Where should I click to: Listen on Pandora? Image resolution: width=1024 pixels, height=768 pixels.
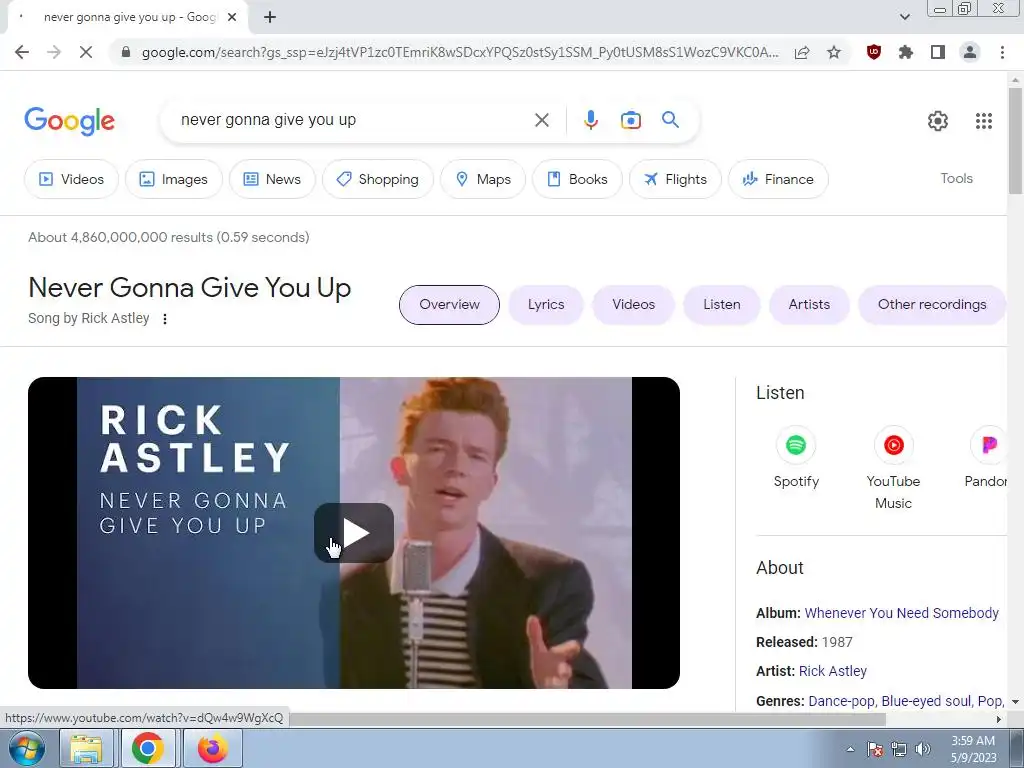[987, 458]
